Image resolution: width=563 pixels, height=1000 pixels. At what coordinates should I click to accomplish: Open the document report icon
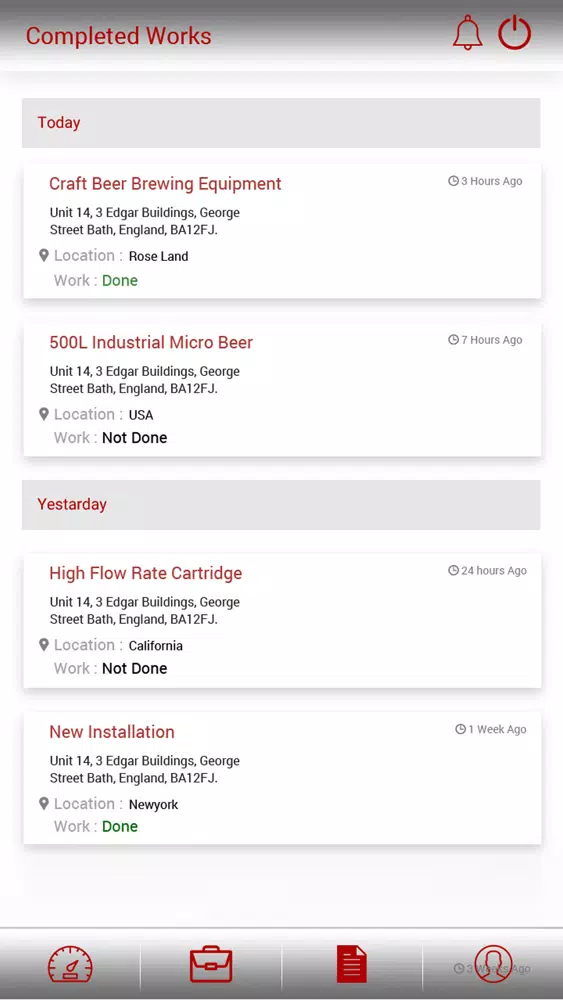tap(352, 964)
